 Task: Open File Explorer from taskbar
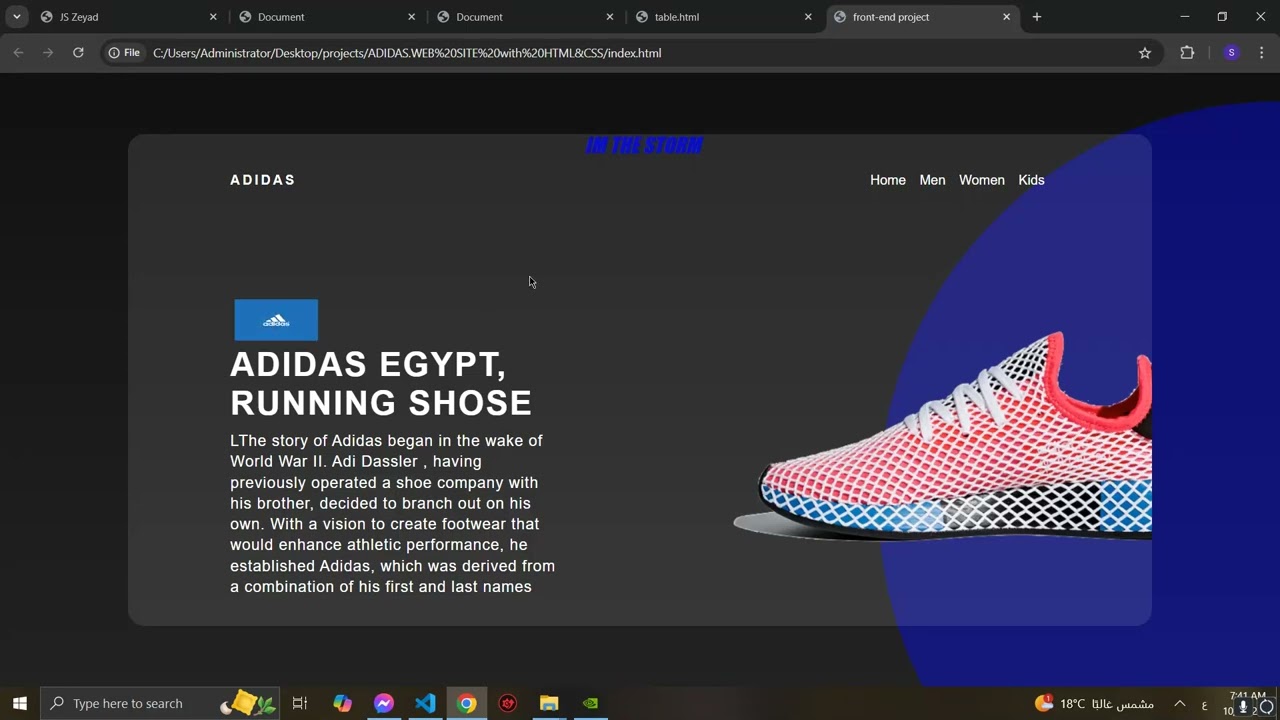(x=549, y=703)
